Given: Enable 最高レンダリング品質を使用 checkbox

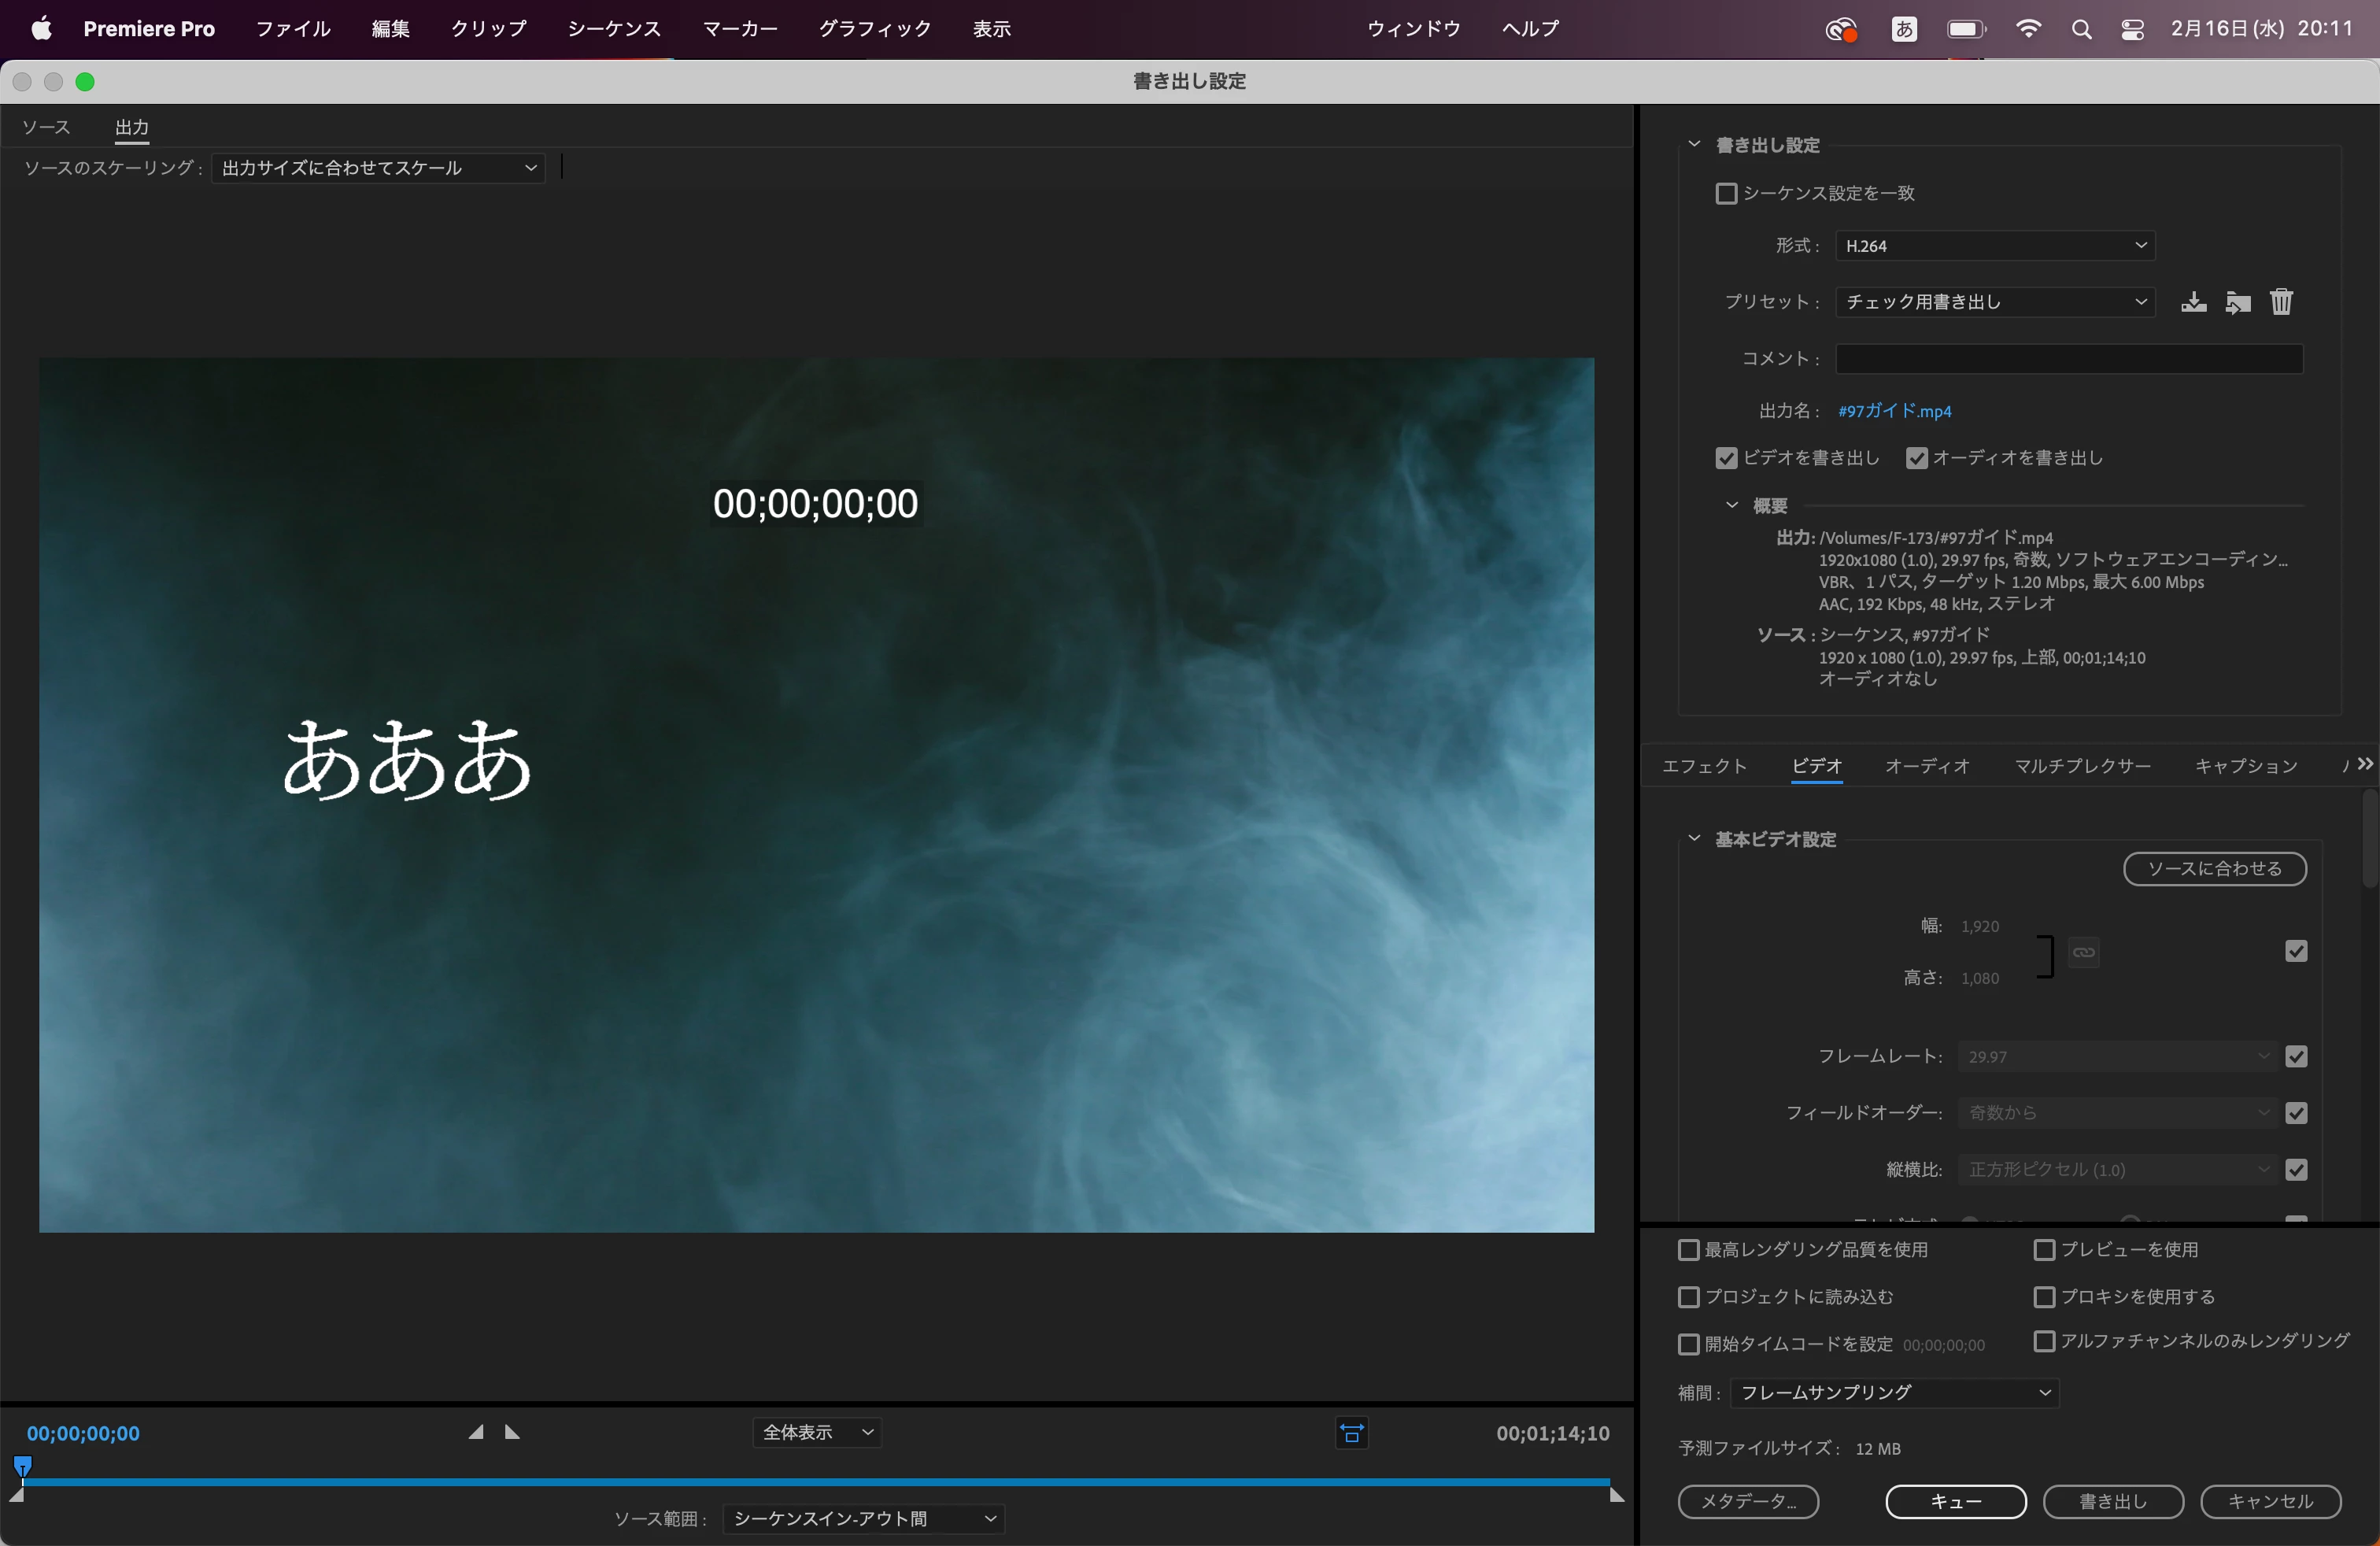Looking at the screenshot, I should coord(1689,1250).
